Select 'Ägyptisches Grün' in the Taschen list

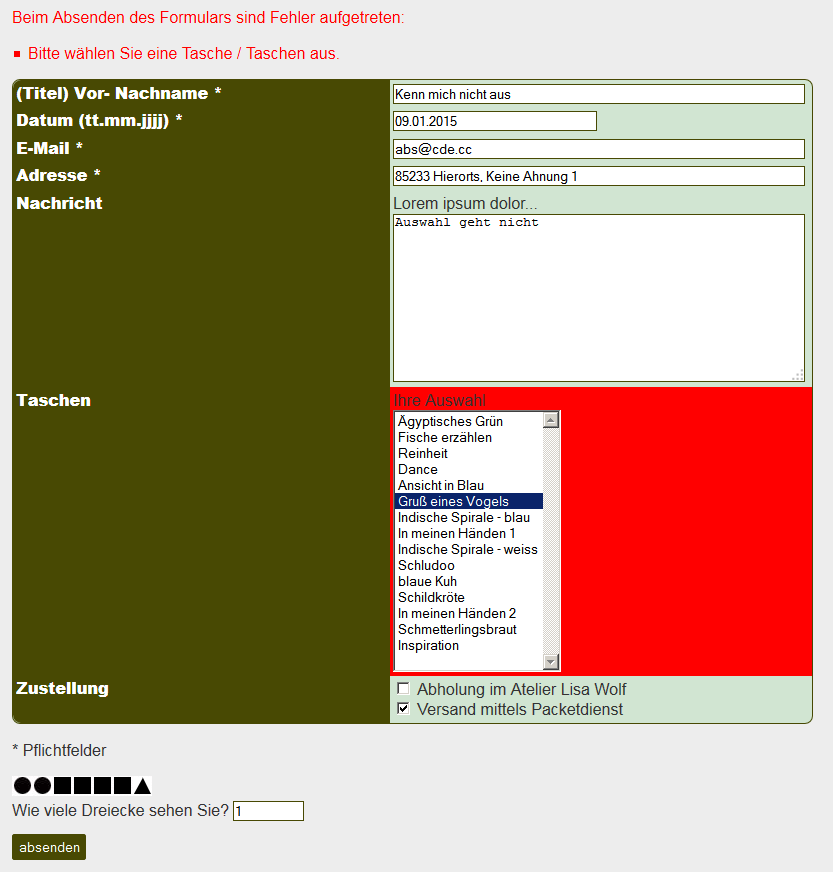(x=450, y=422)
